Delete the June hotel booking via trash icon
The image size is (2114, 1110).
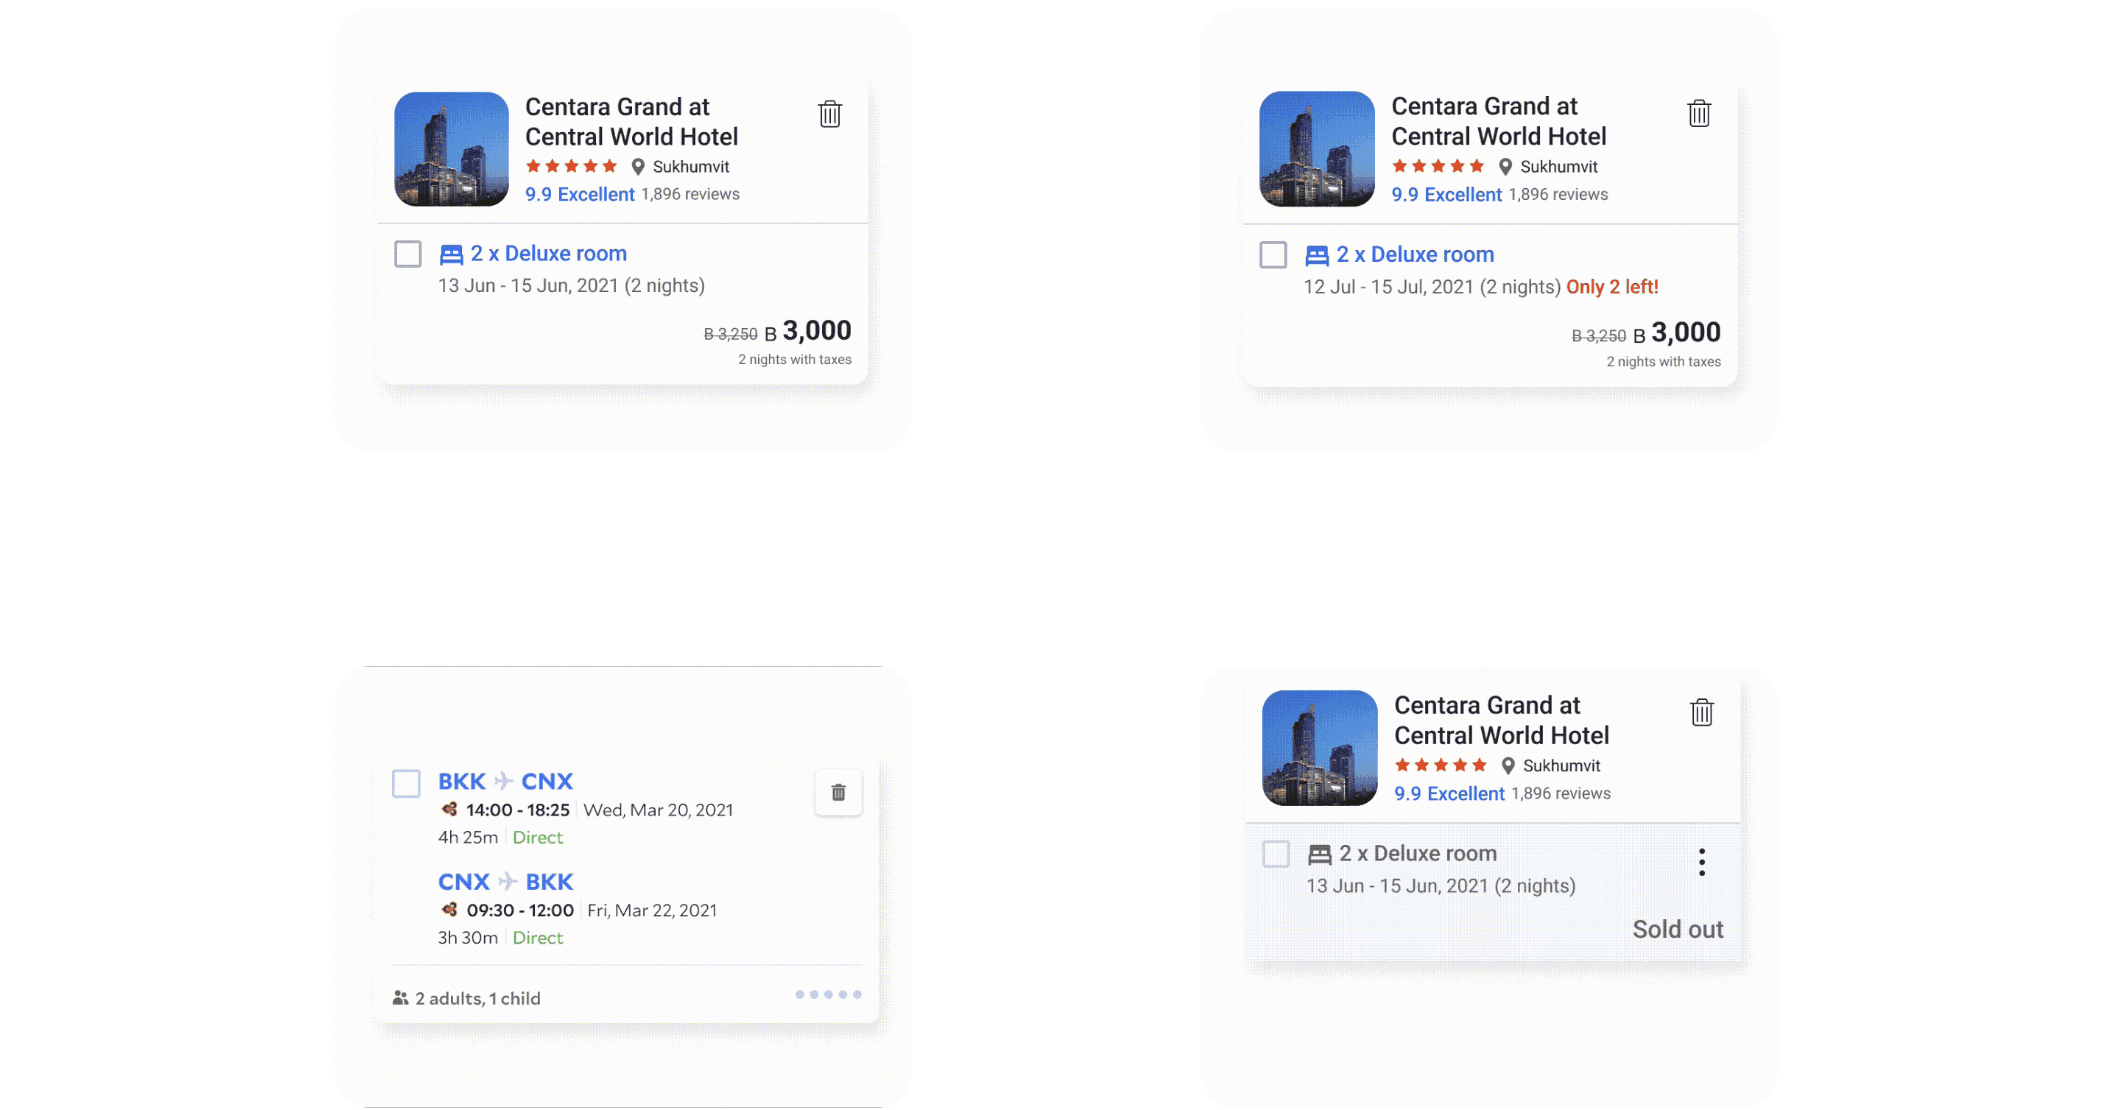[829, 114]
